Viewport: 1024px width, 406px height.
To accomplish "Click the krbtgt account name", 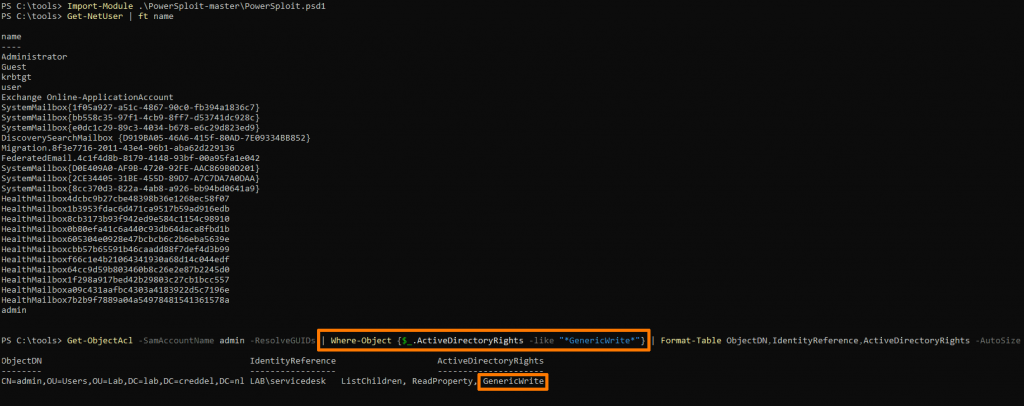I will click(x=17, y=77).
